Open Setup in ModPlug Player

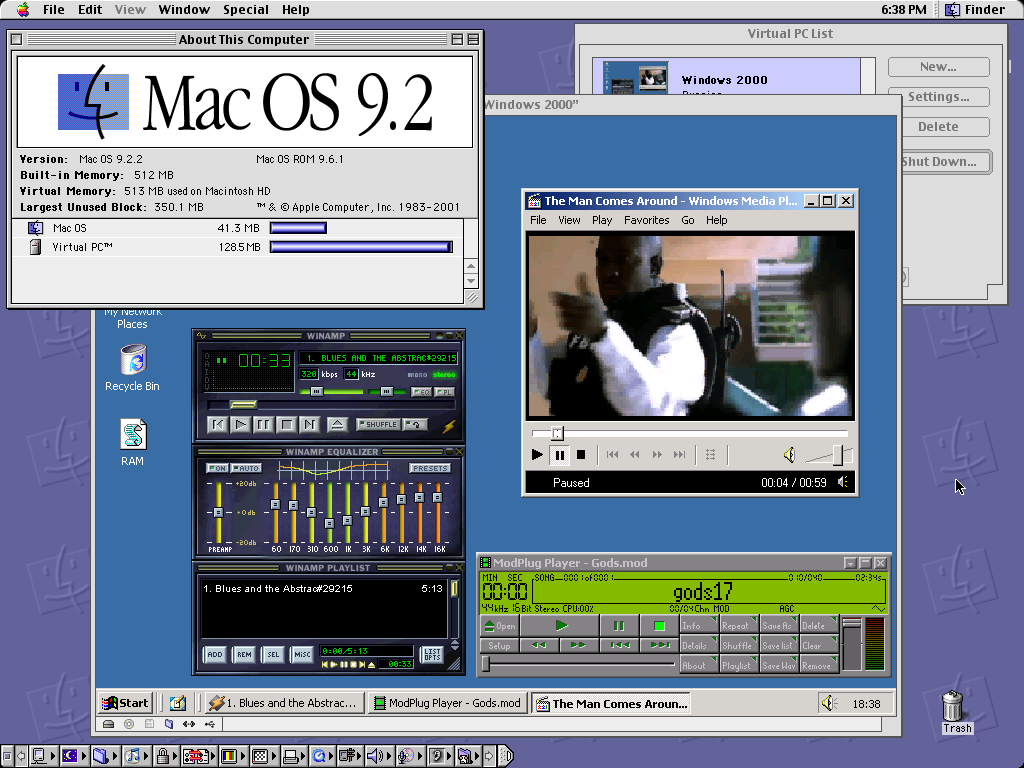point(499,645)
